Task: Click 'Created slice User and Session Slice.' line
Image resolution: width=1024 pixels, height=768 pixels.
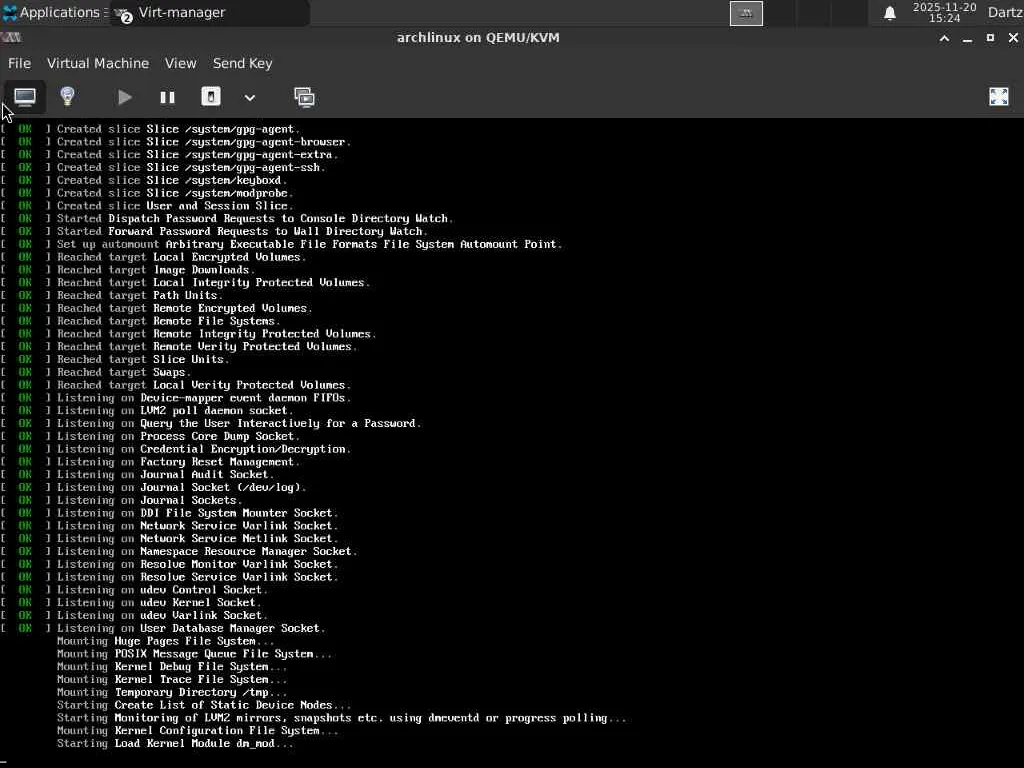Action: click(175, 206)
